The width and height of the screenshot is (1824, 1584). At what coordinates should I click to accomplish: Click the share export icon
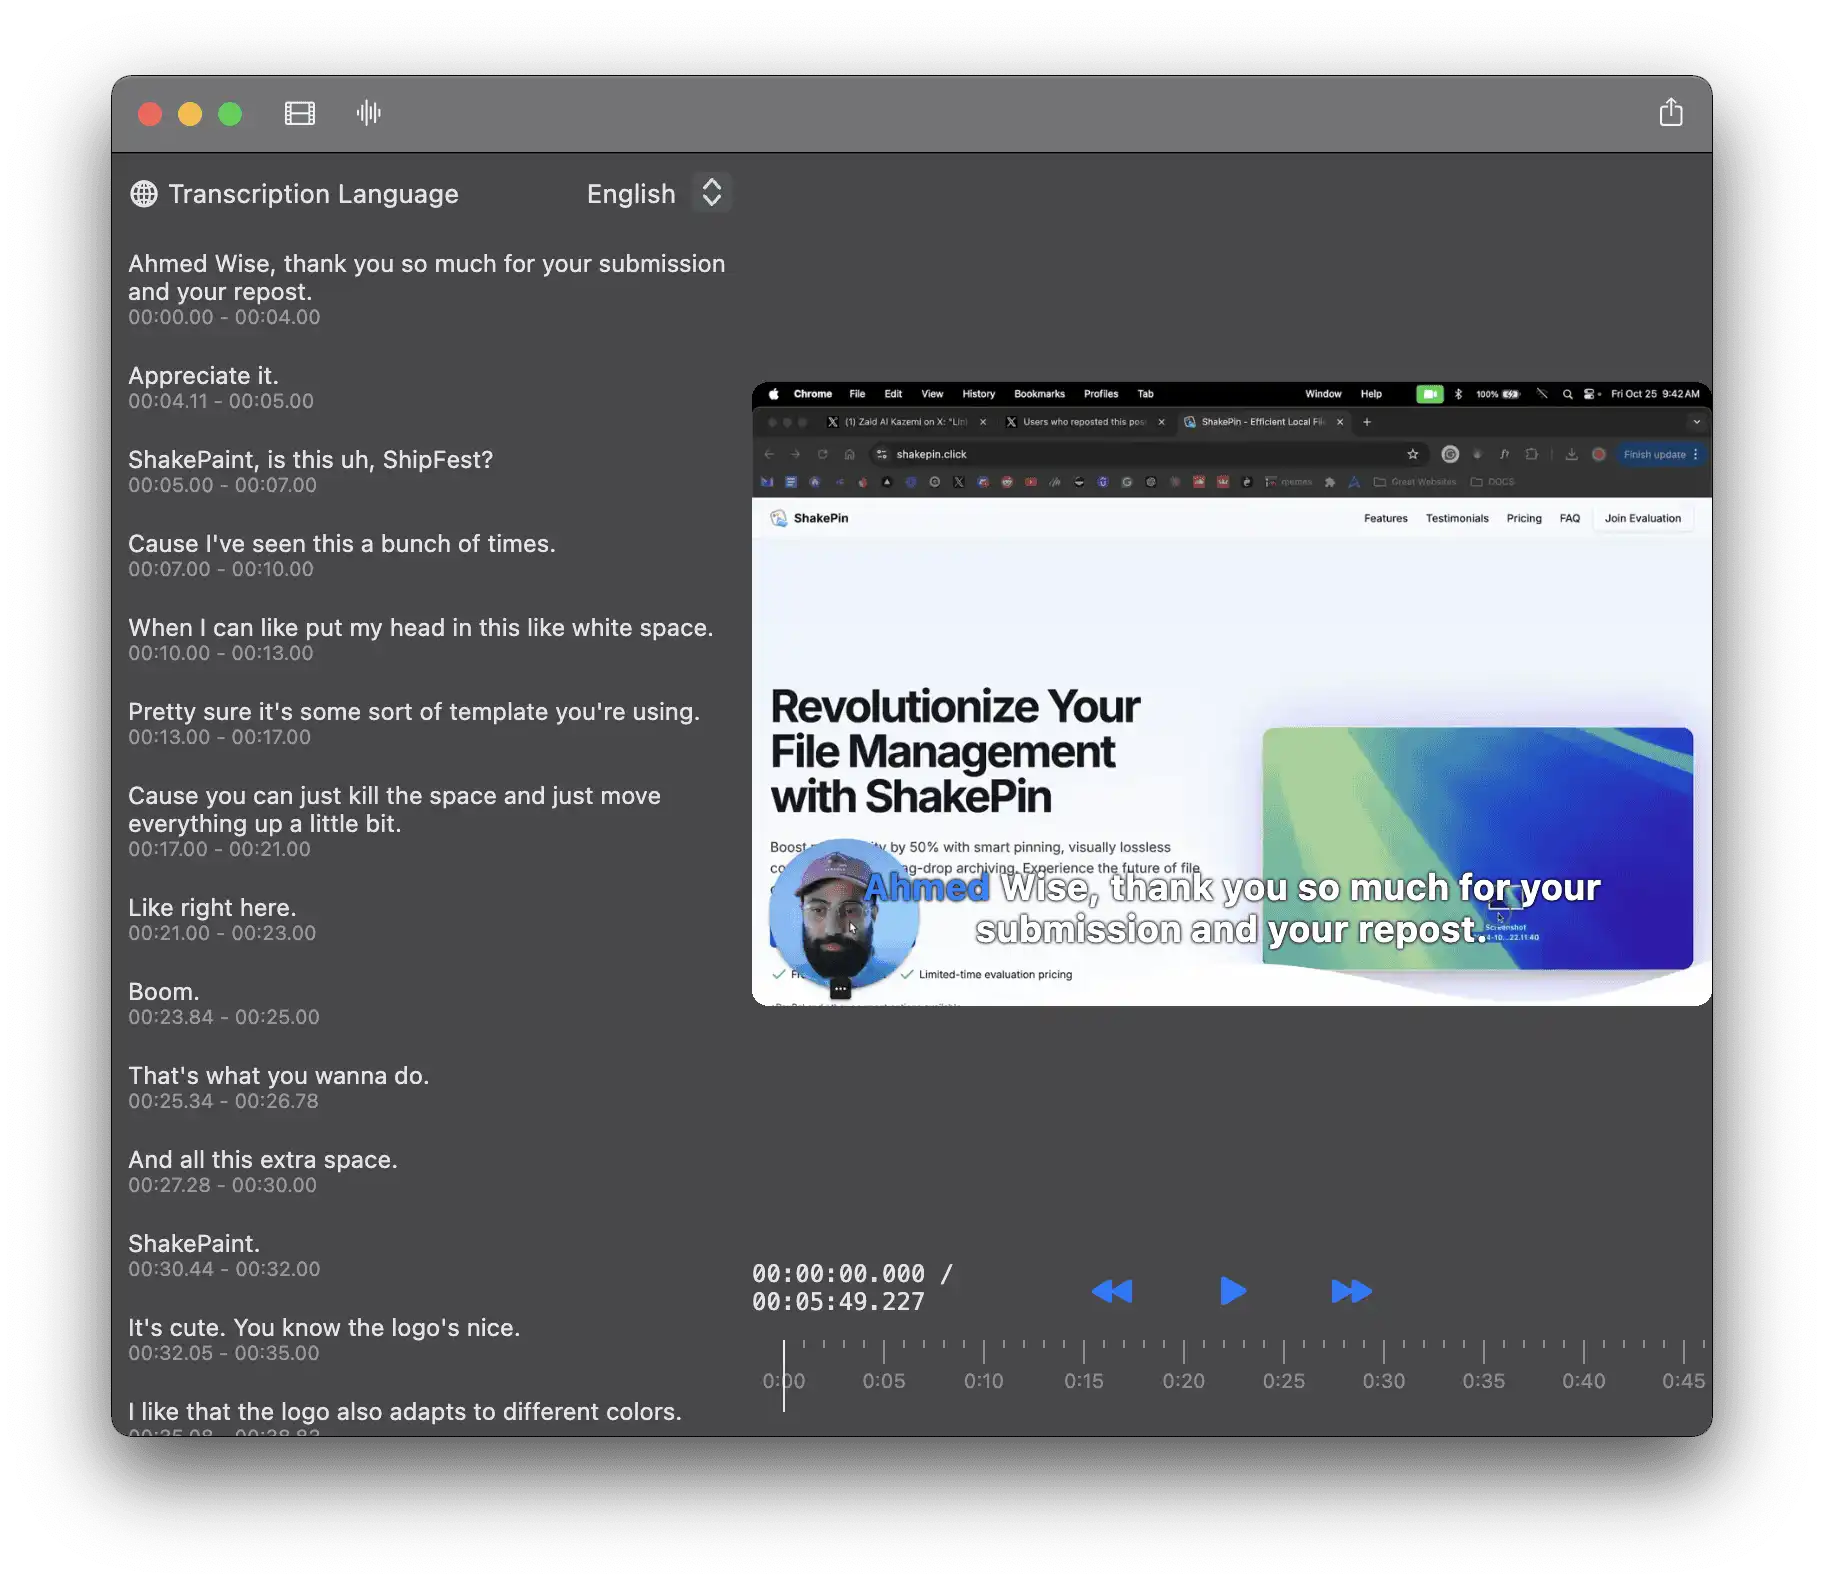tap(1671, 112)
